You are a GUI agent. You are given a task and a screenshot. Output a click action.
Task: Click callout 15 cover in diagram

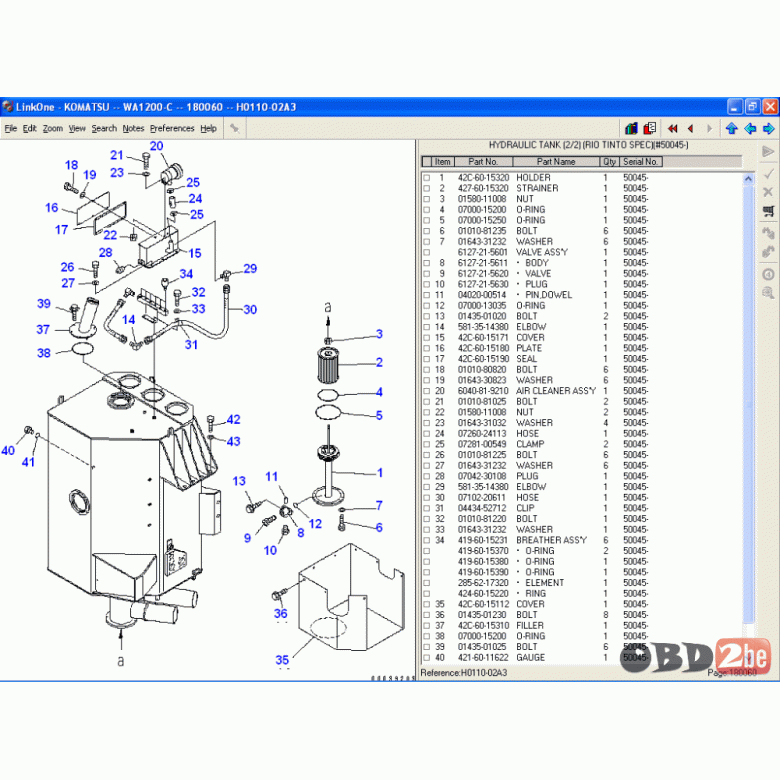pos(195,253)
